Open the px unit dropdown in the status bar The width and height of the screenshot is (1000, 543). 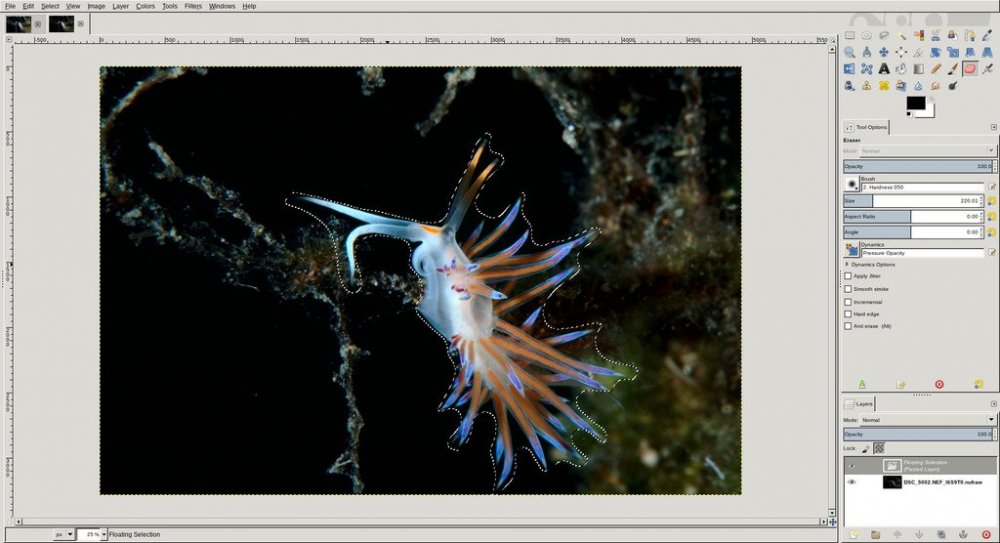tap(64, 535)
